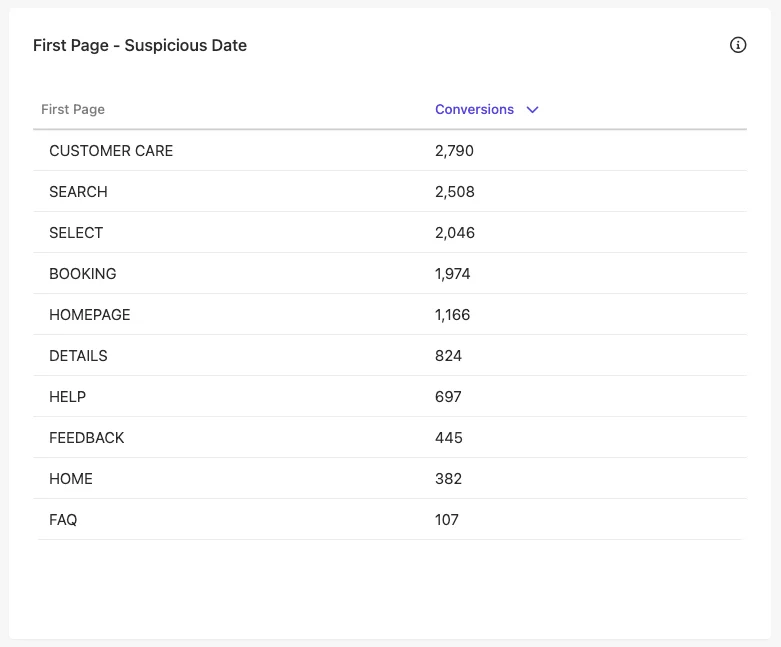Click the First Page - Suspicious Date title
Image resolution: width=781 pixels, height=647 pixels.
point(140,45)
